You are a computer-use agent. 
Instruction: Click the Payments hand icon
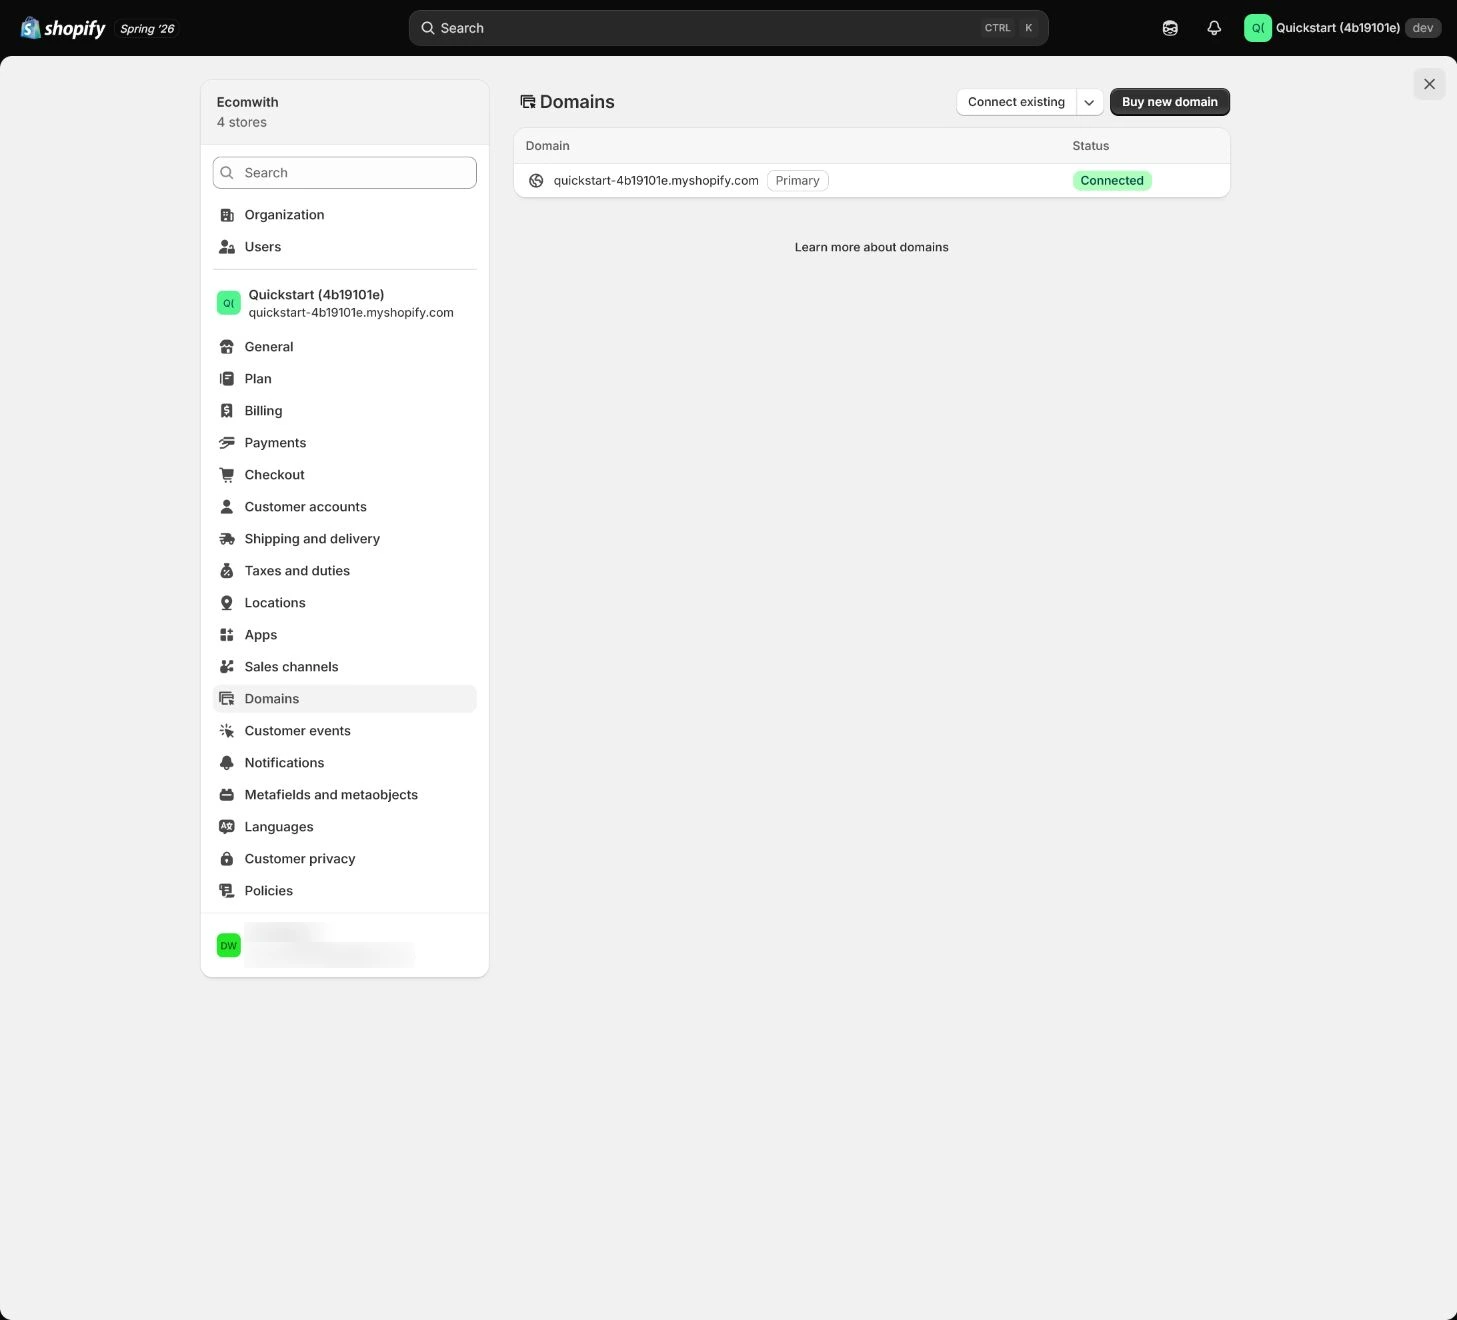(x=227, y=443)
